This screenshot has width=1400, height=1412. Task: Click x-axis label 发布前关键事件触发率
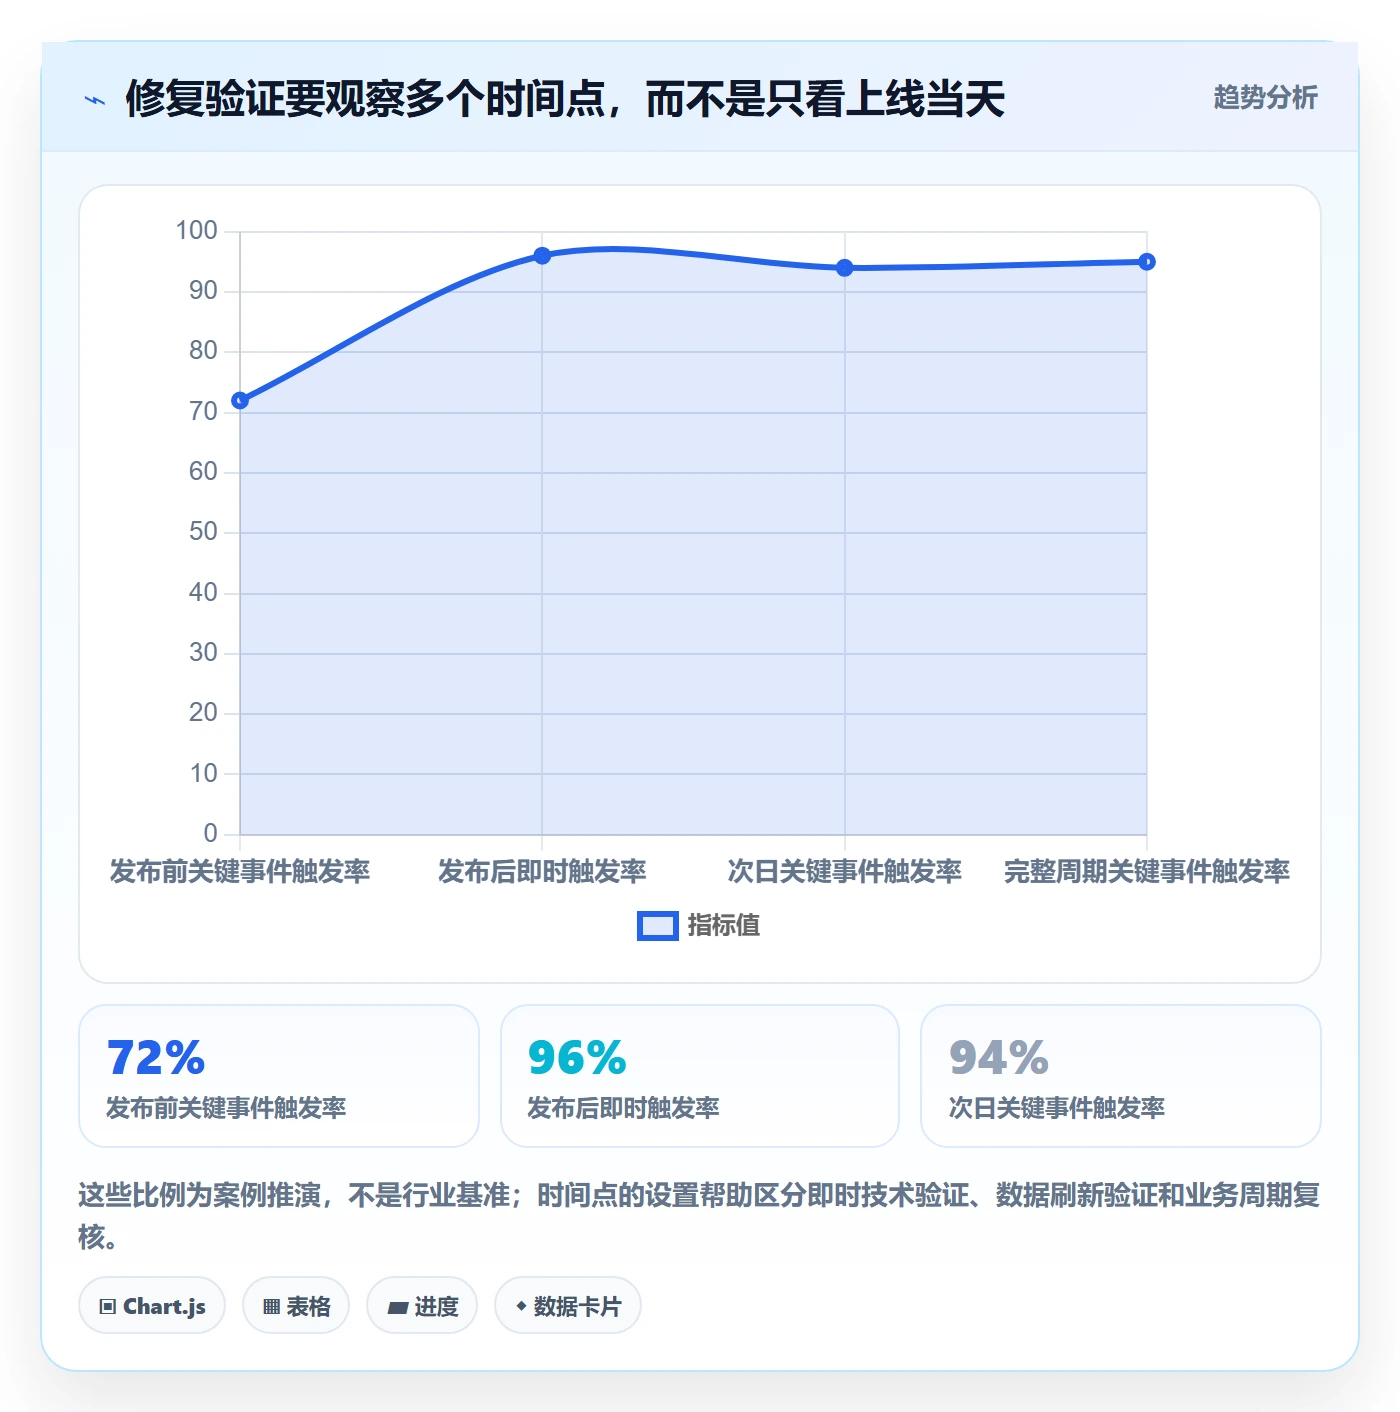[240, 871]
